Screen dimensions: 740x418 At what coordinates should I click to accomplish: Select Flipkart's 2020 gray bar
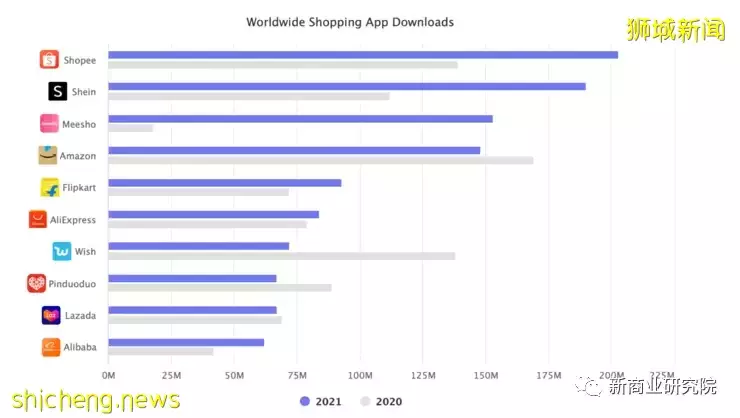198,192
